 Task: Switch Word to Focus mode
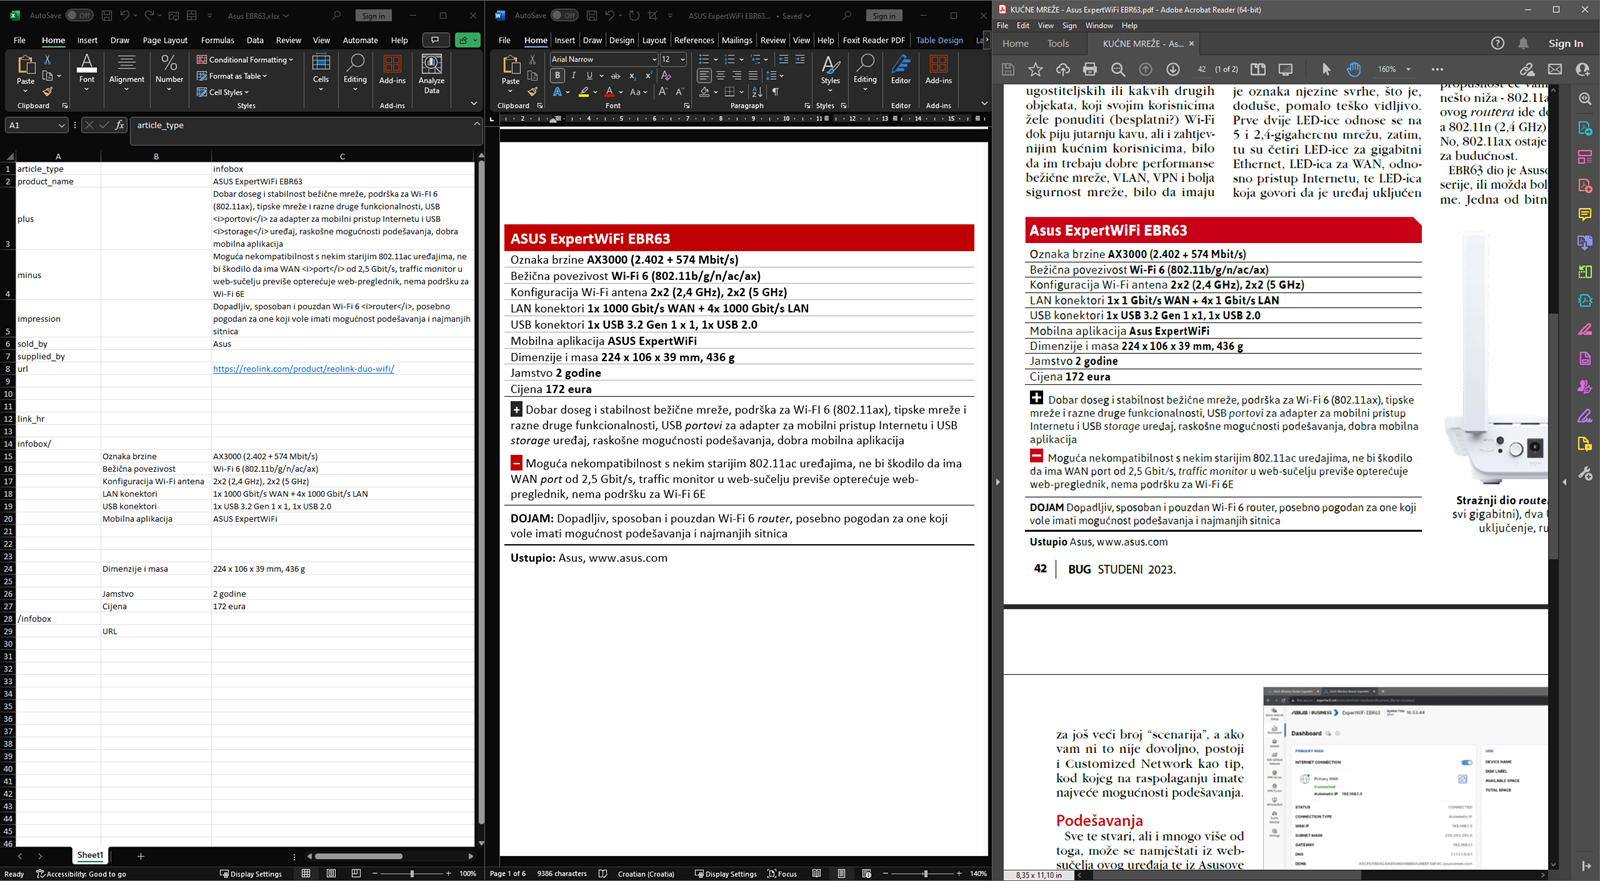click(782, 873)
